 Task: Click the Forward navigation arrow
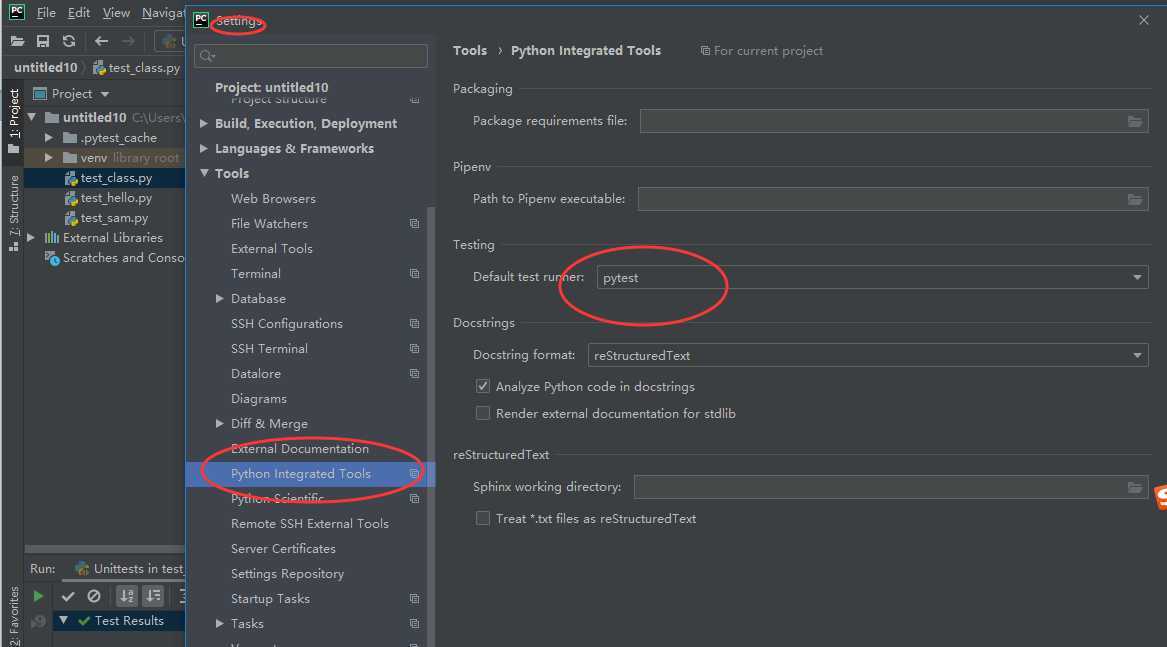[128, 41]
